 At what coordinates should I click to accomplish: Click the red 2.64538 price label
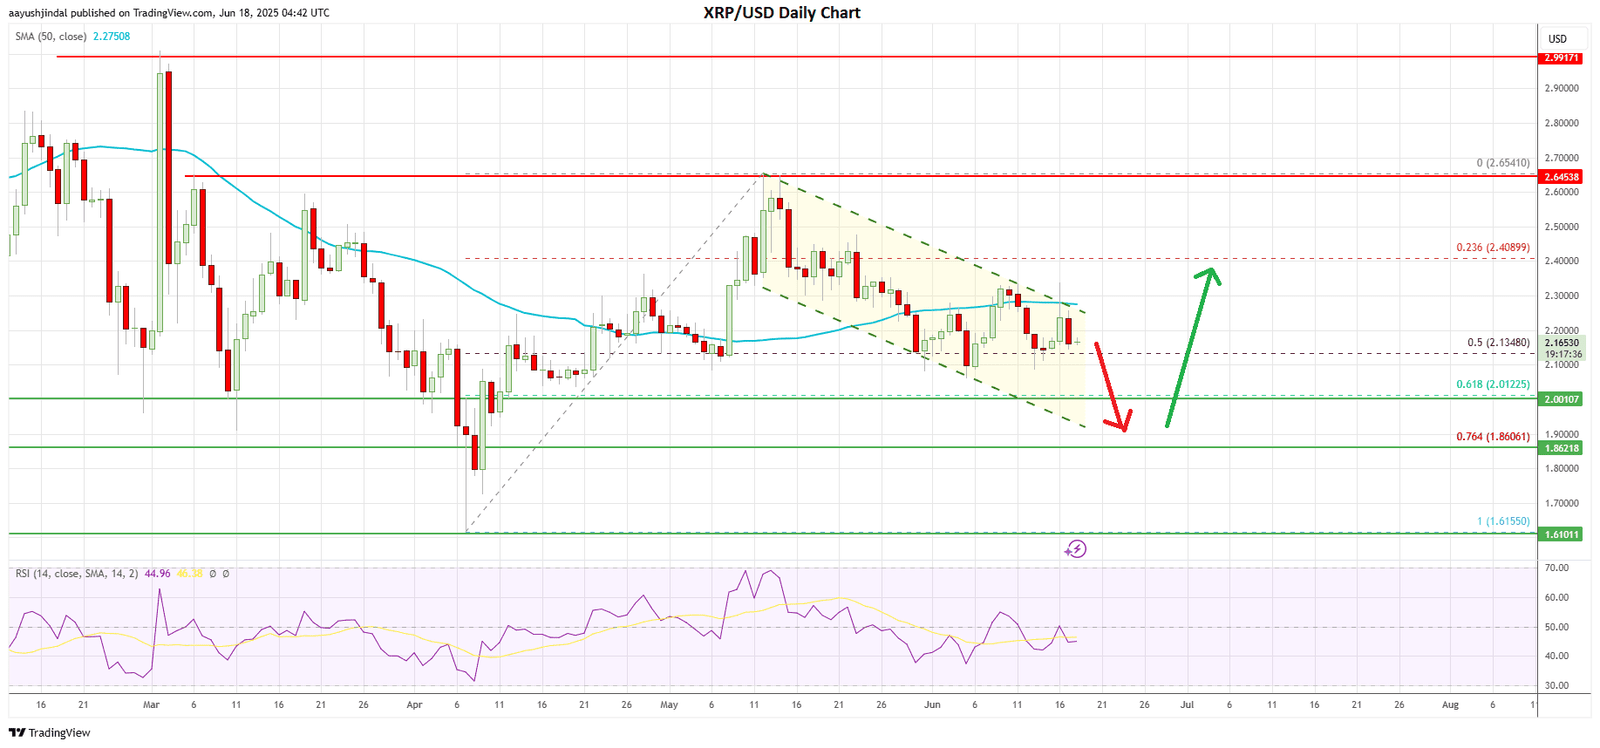coord(1561,177)
